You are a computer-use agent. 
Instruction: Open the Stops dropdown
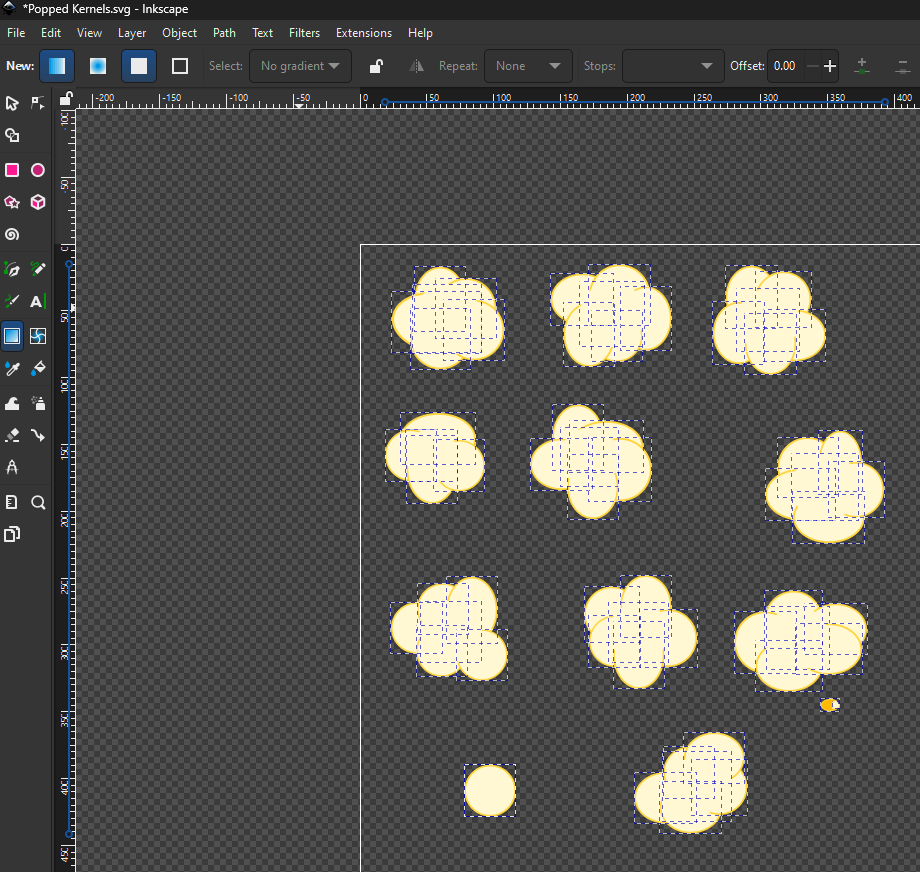[x=672, y=66]
